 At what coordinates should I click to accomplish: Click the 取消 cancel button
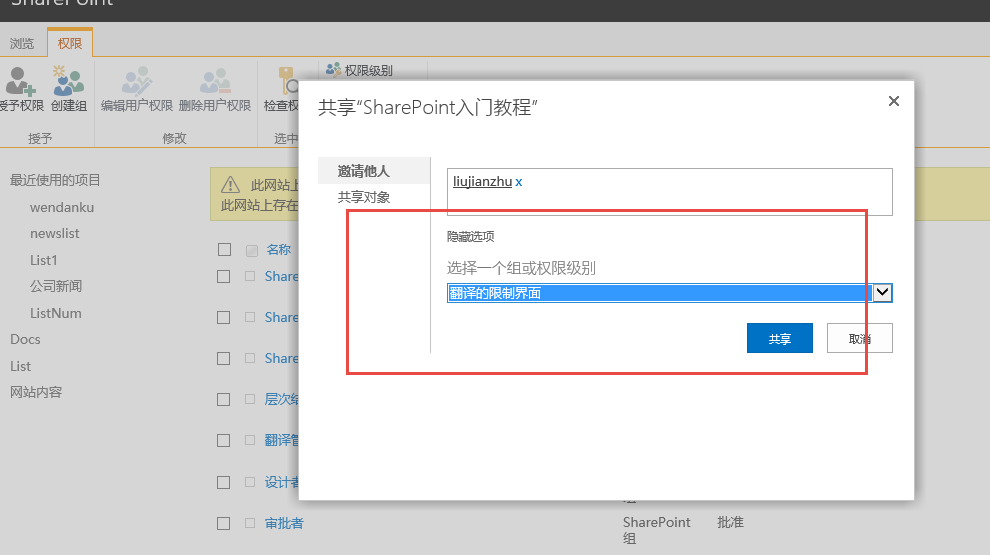click(859, 338)
